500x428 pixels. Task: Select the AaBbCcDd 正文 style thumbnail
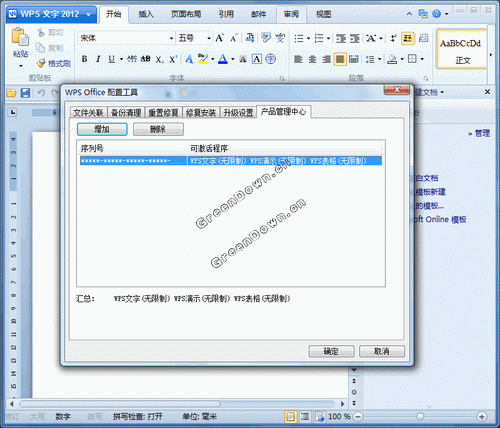462,49
